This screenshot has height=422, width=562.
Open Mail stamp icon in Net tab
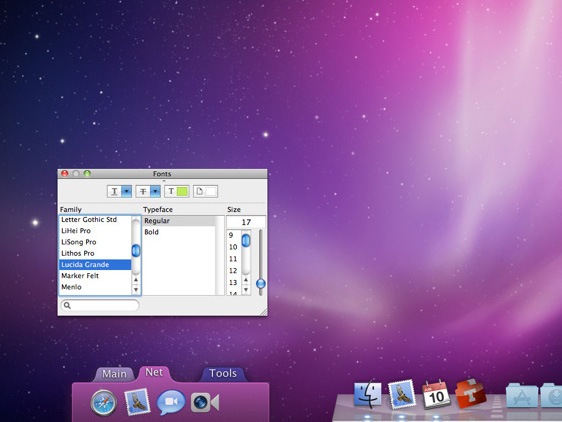pyautogui.click(x=137, y=402)
